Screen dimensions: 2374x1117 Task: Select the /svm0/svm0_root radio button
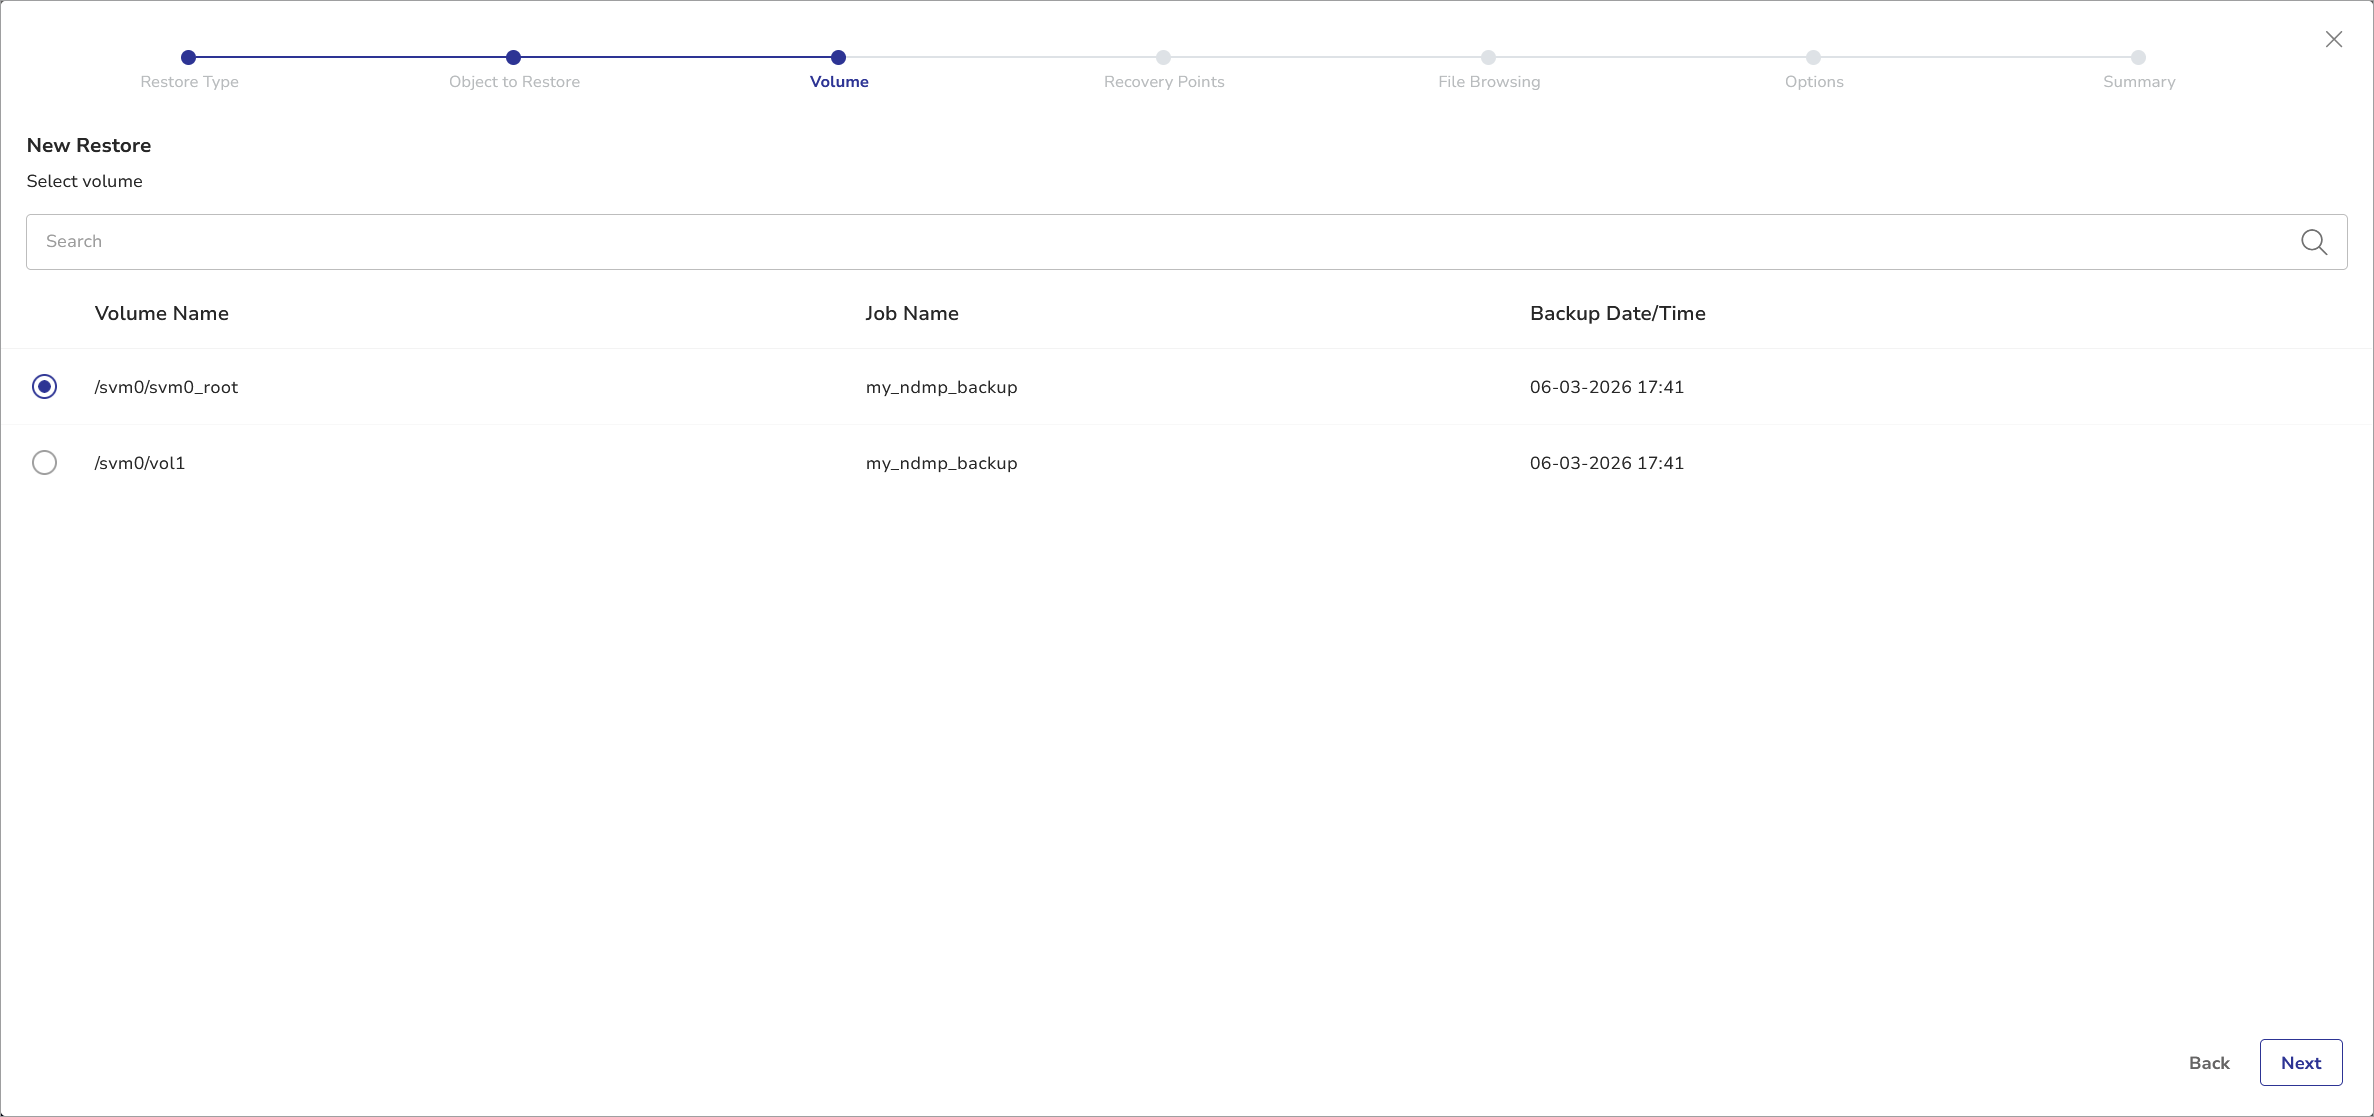(44, 387)
